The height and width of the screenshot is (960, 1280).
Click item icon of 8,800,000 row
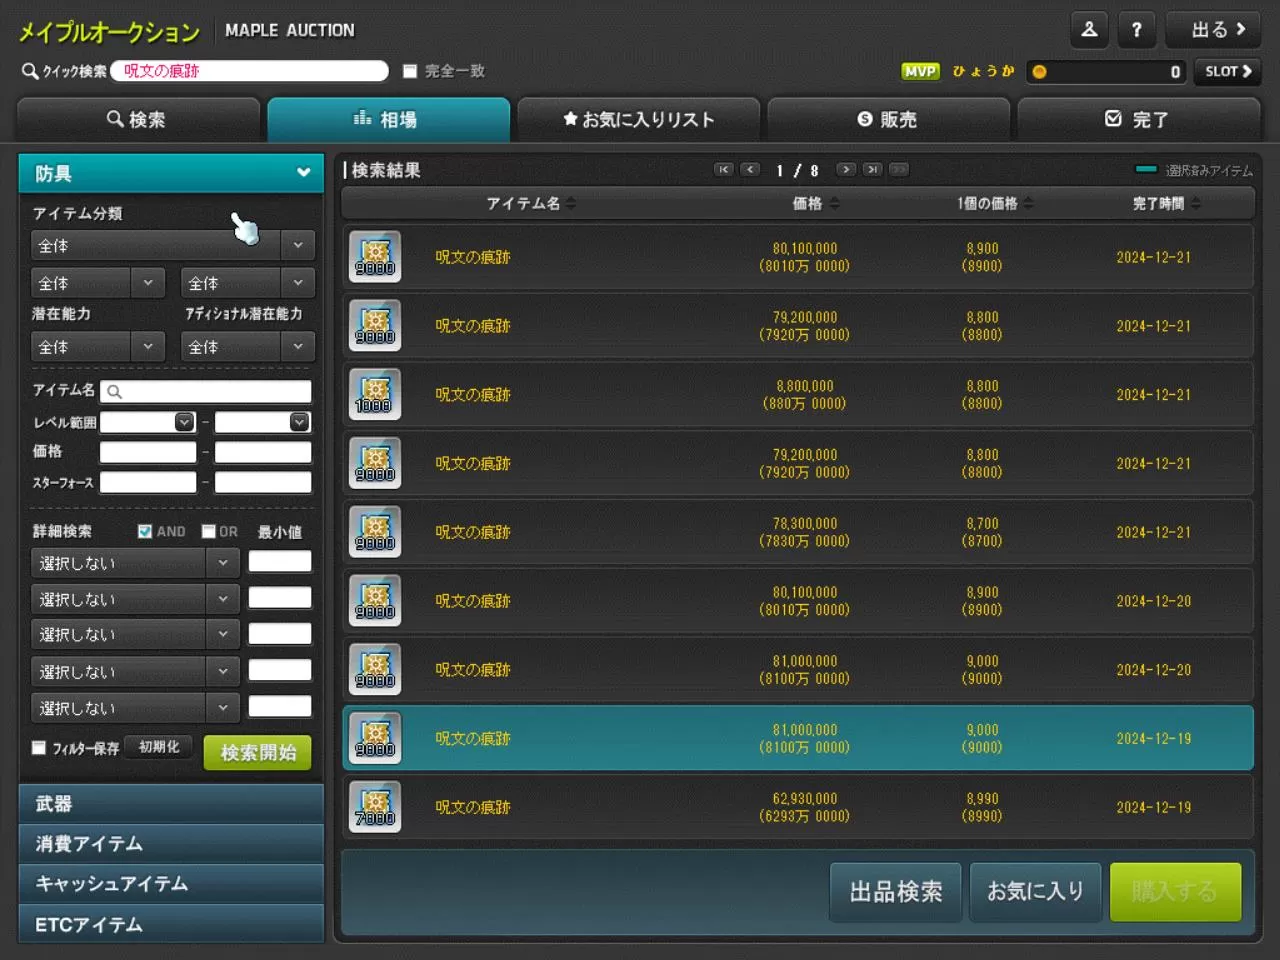pyautogui.click(x=375, y=395)
